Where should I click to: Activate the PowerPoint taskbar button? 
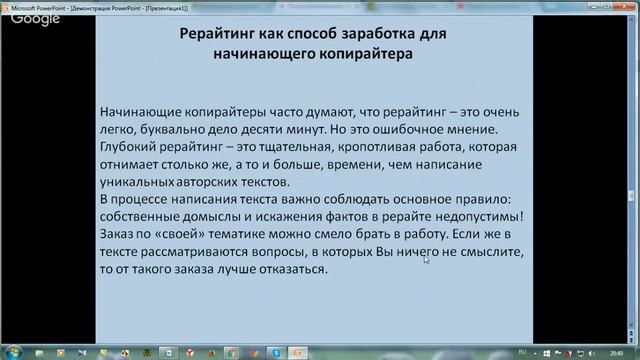298,353
